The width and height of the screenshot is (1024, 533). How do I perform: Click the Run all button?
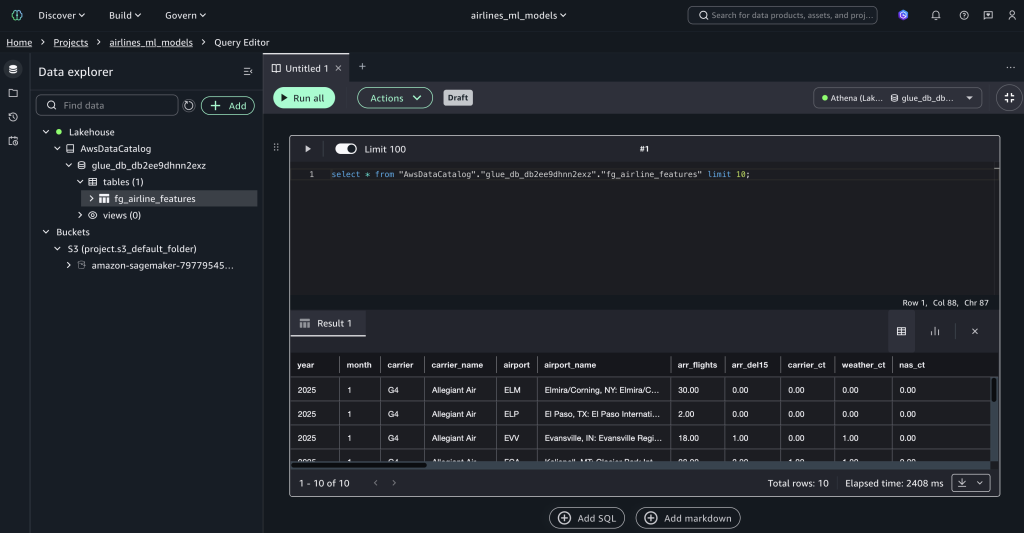click(304, 98)
